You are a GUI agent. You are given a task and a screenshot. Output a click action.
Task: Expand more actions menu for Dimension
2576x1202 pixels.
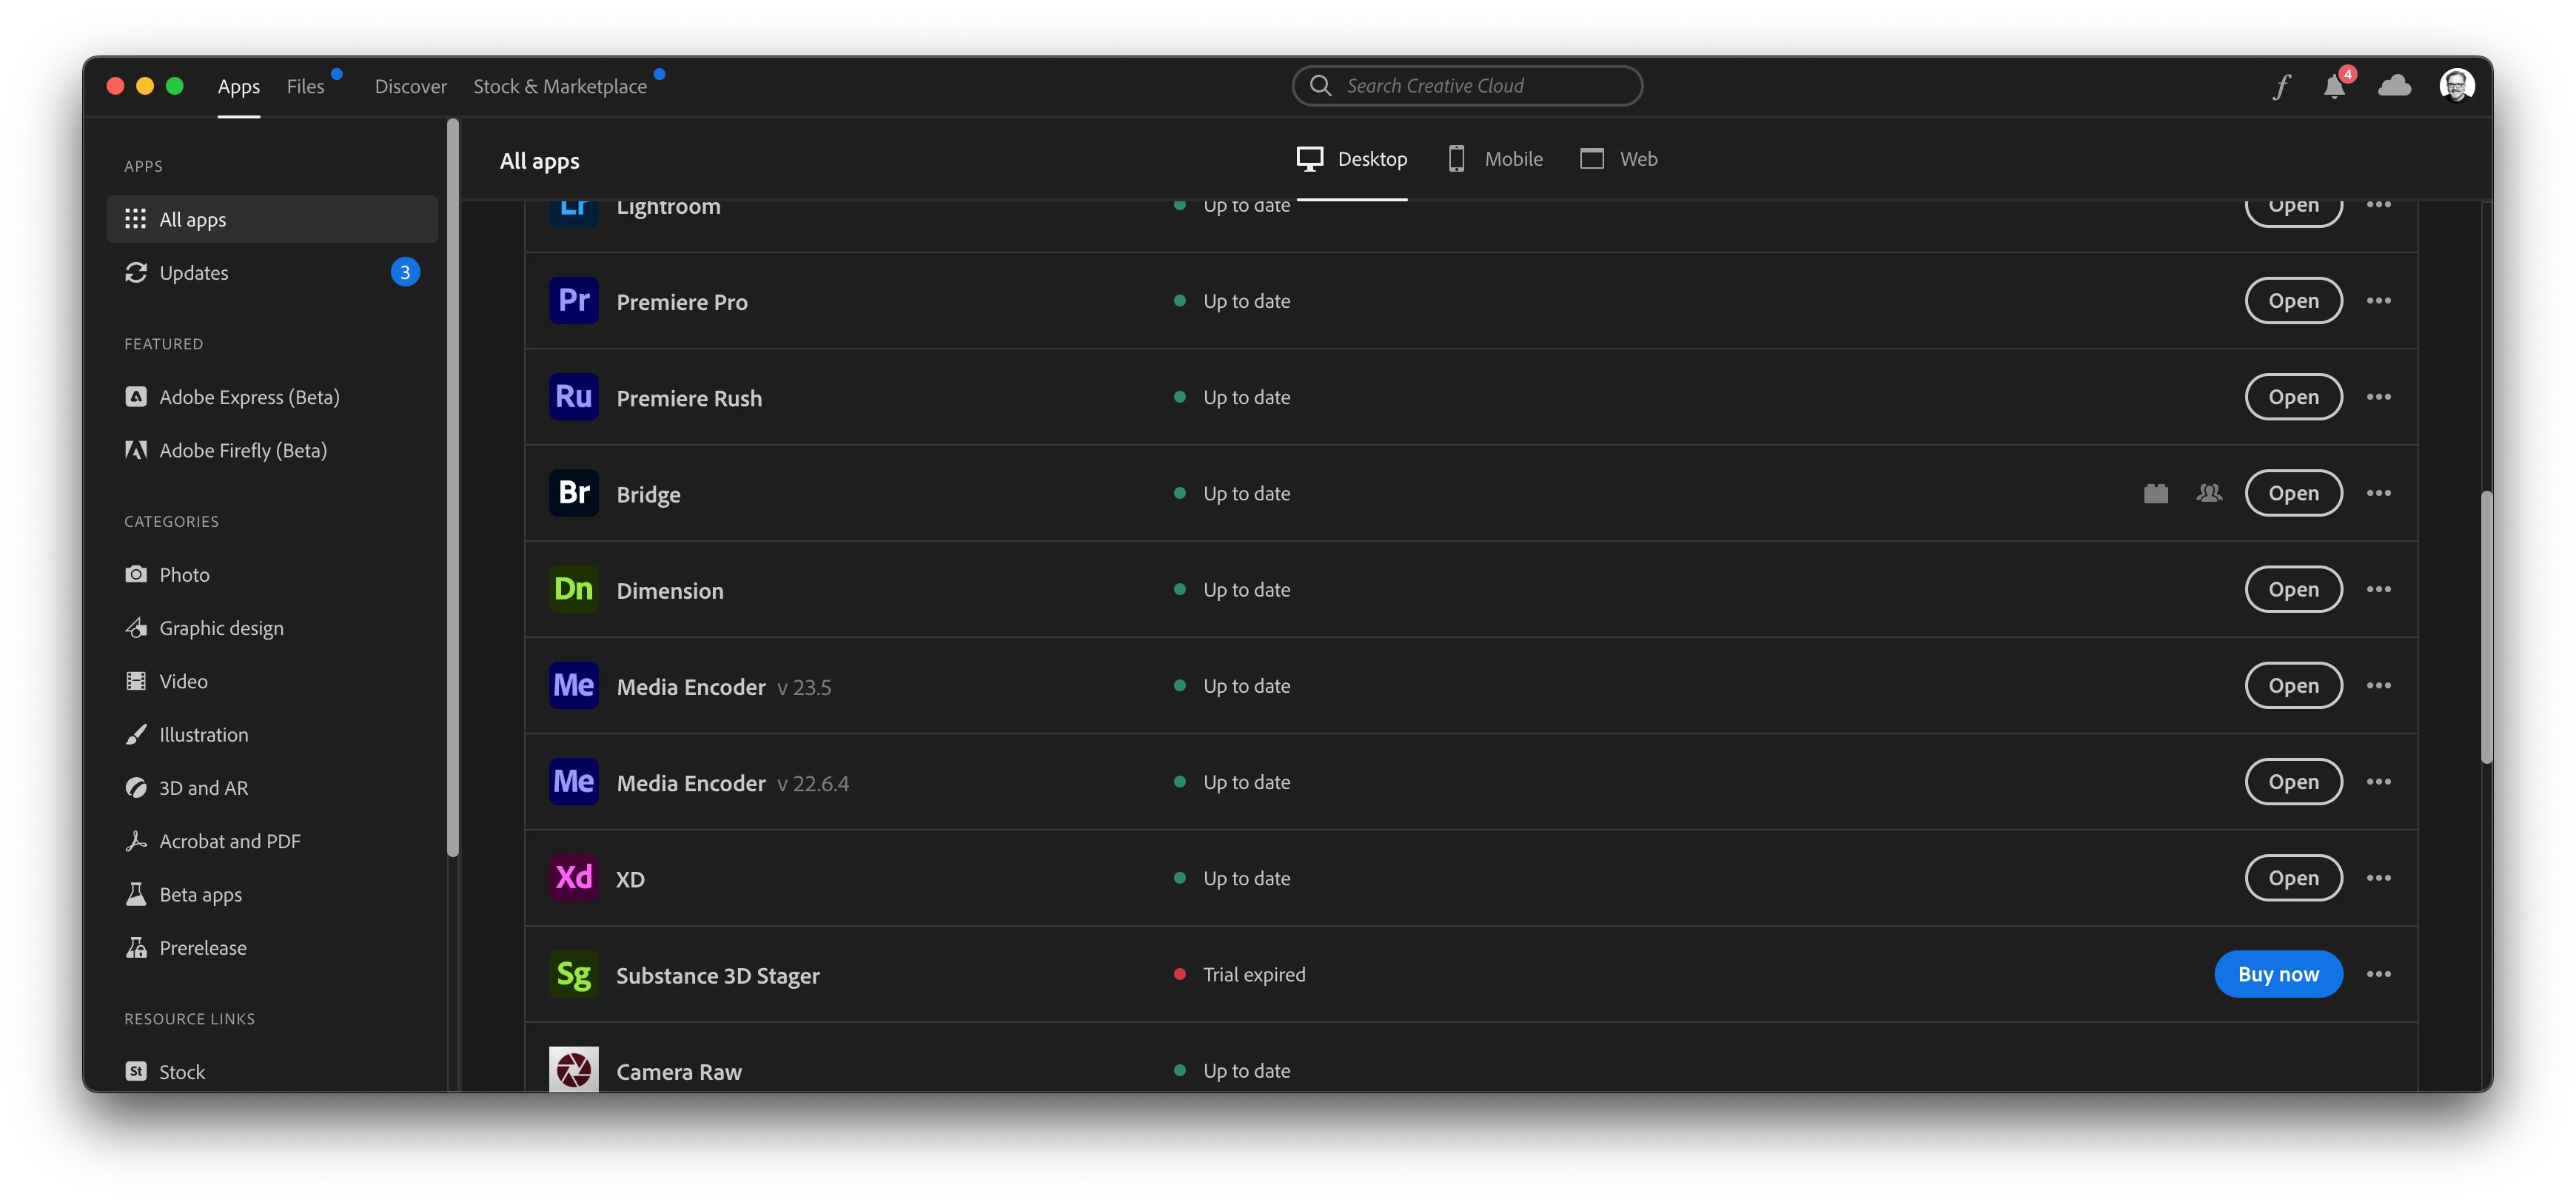coord(2379,589)
